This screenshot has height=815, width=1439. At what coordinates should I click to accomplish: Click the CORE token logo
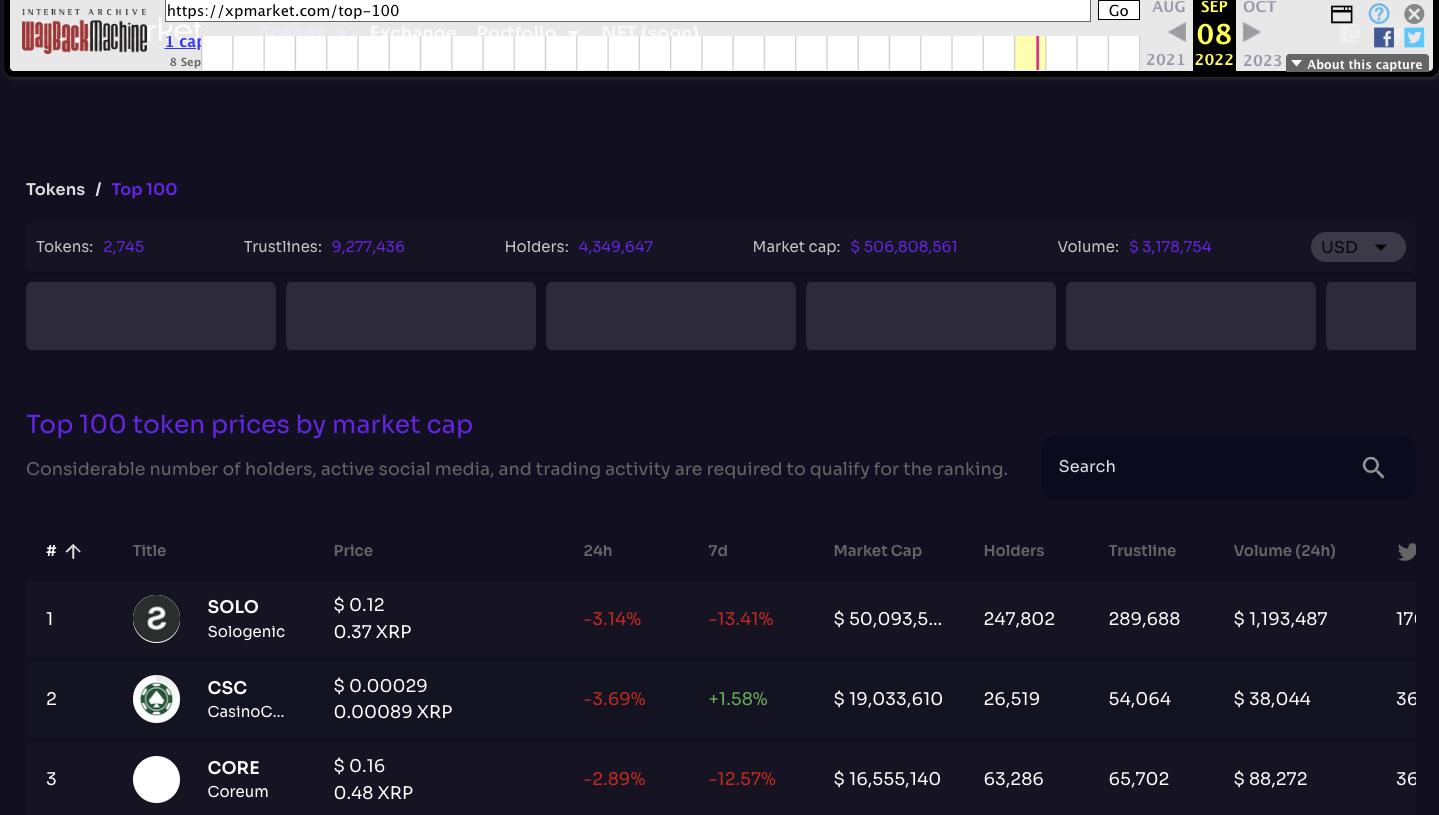coord(156,780)
